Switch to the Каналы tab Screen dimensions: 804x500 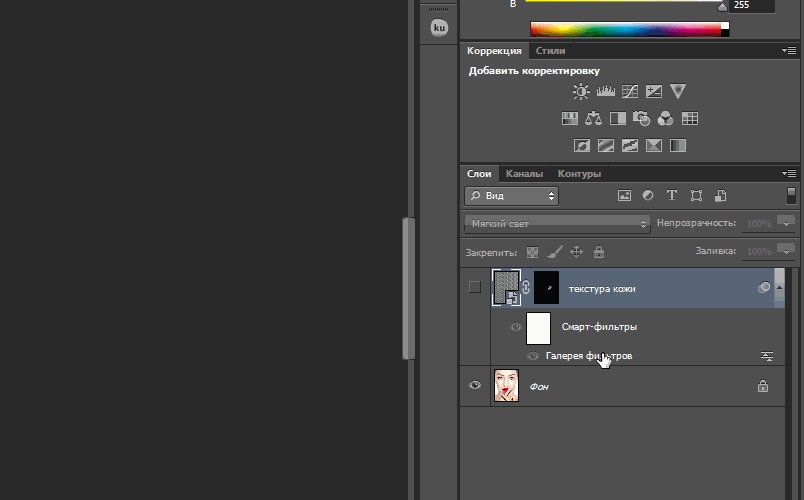524,173
